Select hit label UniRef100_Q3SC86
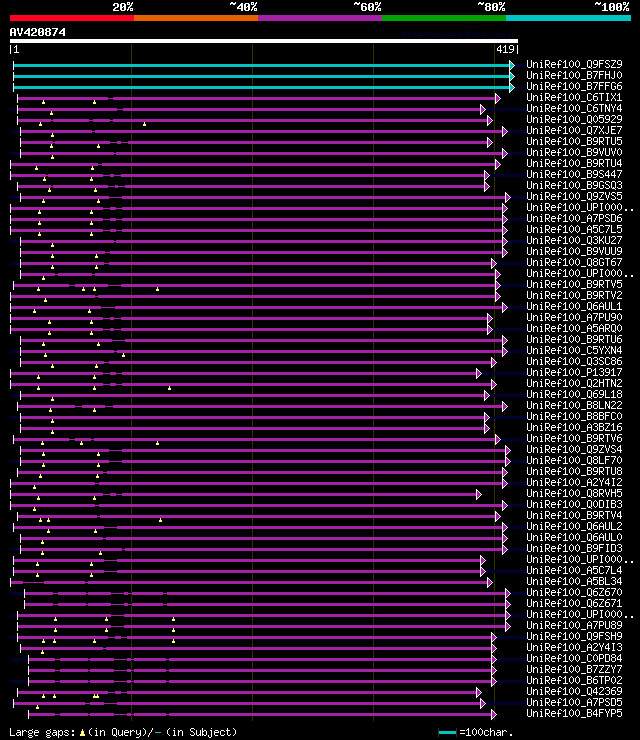This screenshot has width=640, height=740. click(574, 361)
